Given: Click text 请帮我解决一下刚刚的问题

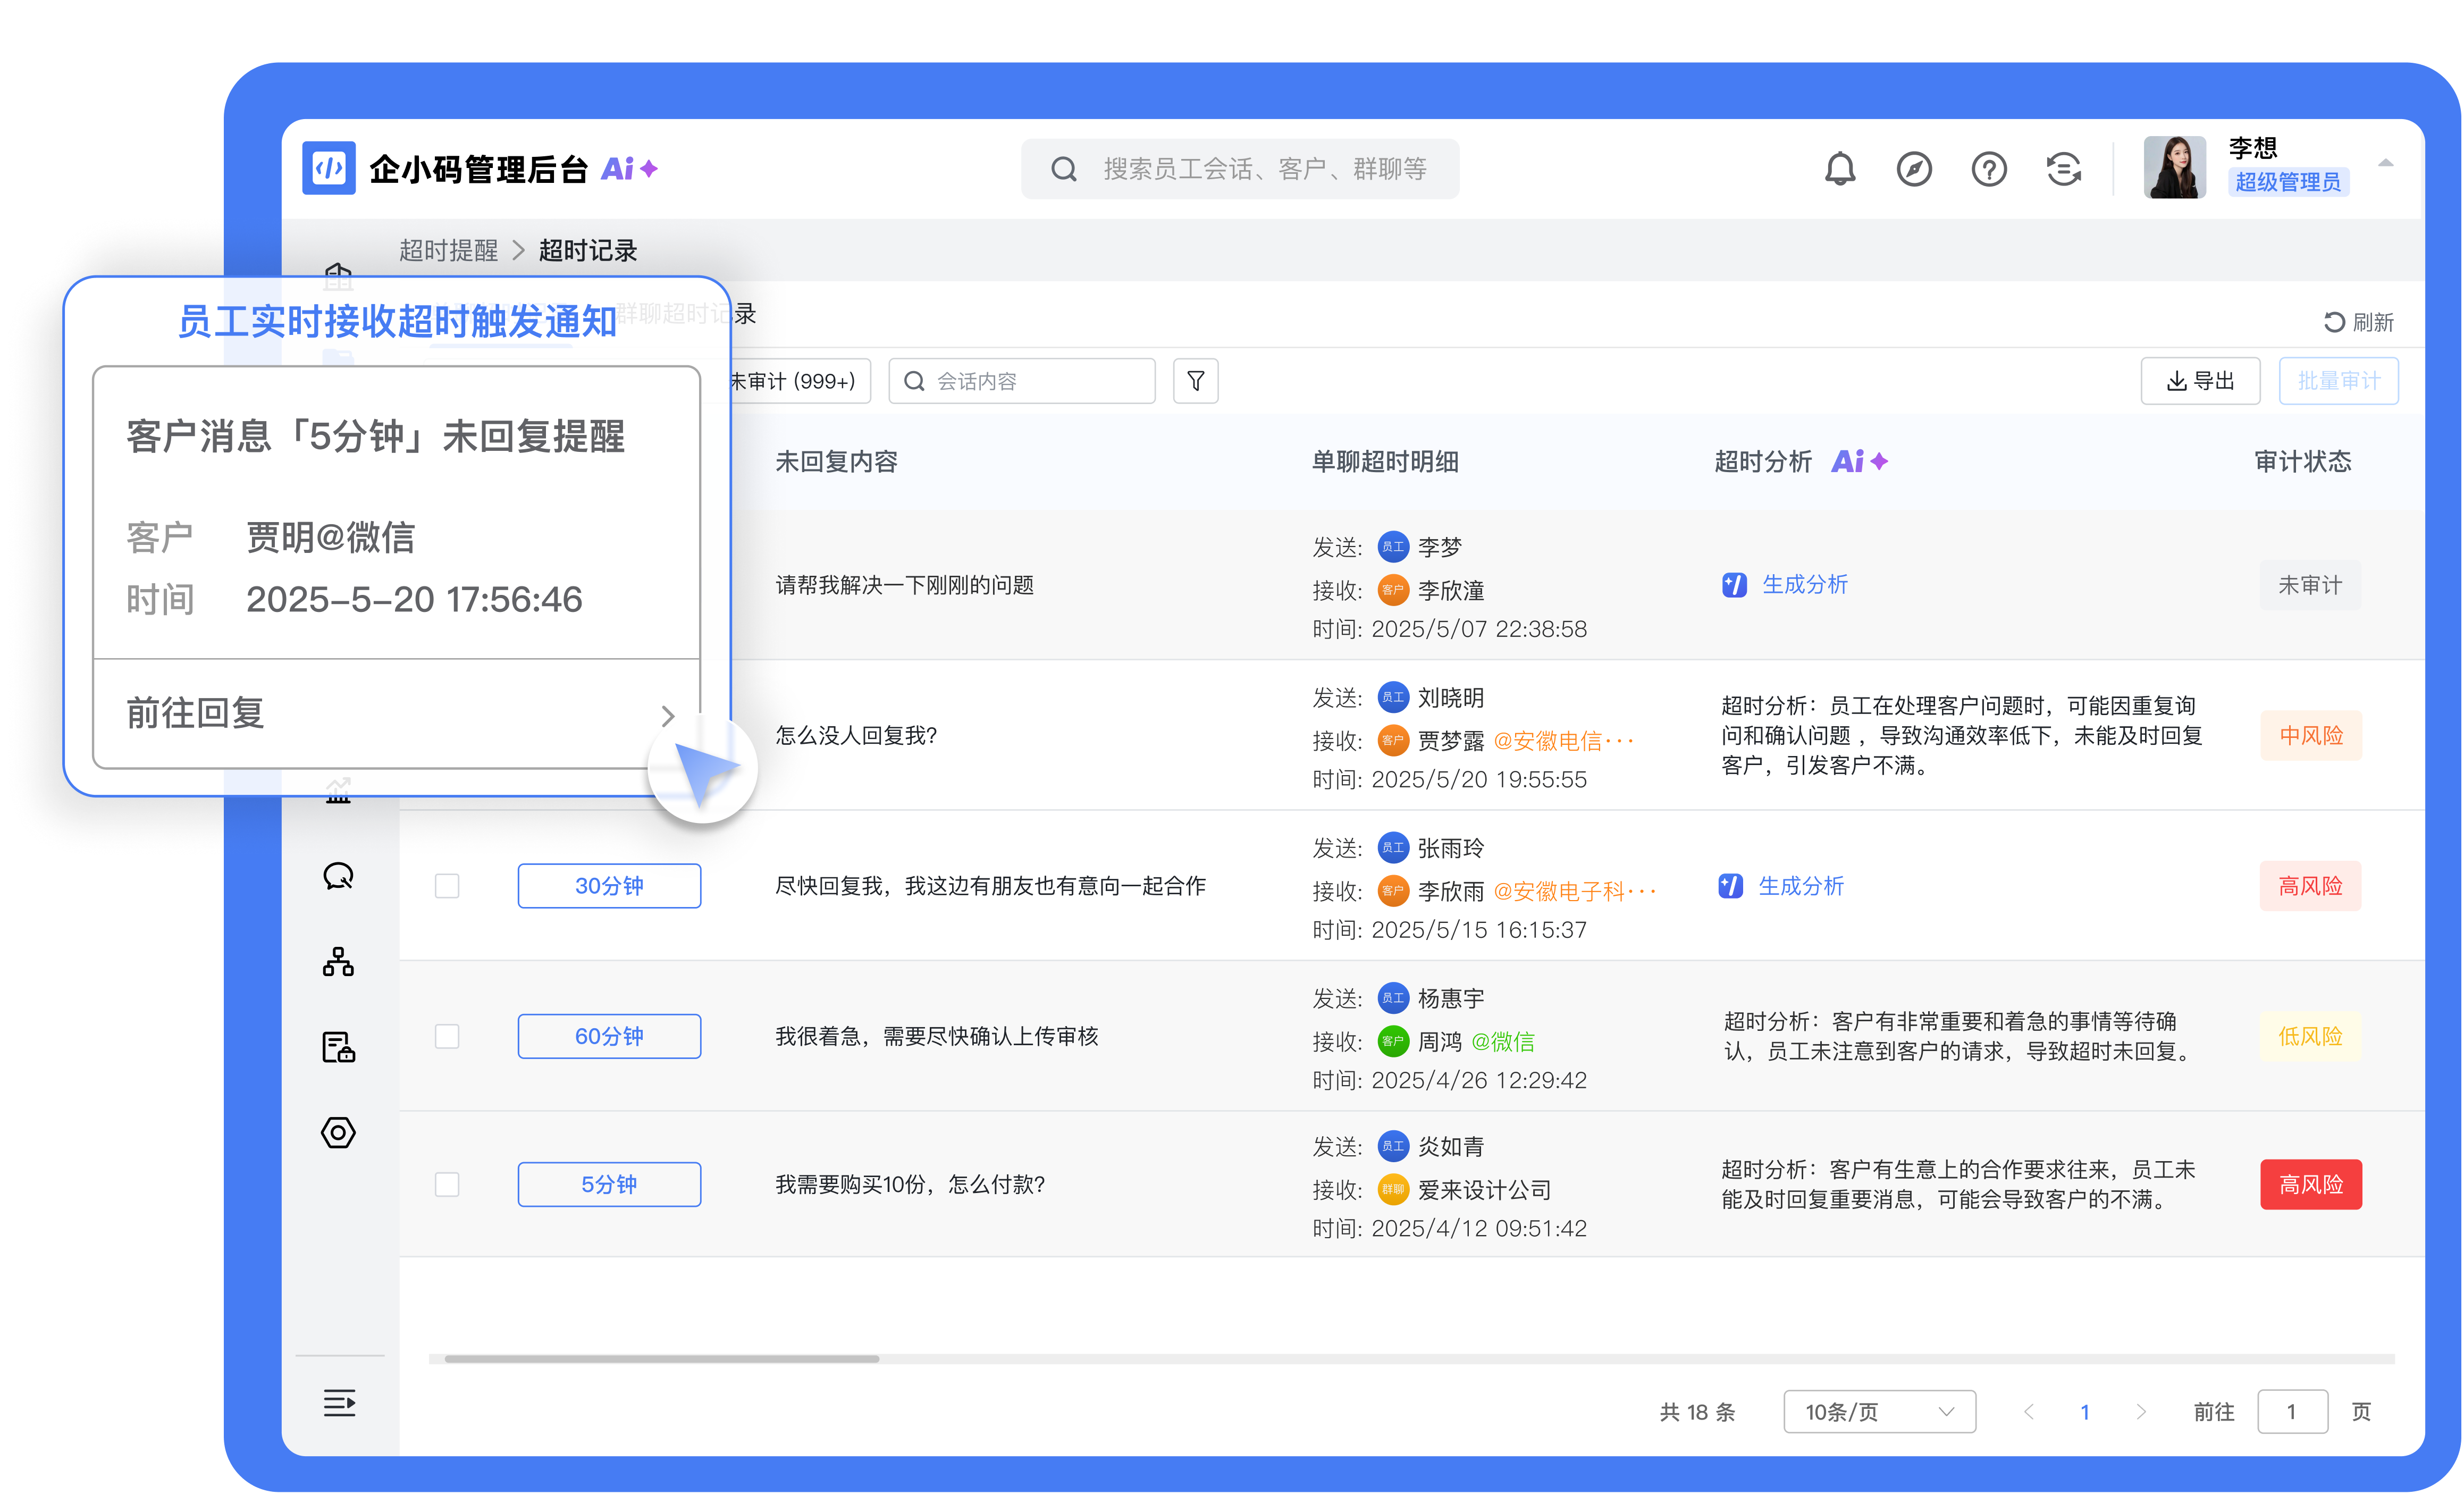Looking at the screenshot, I should [904, 585].
